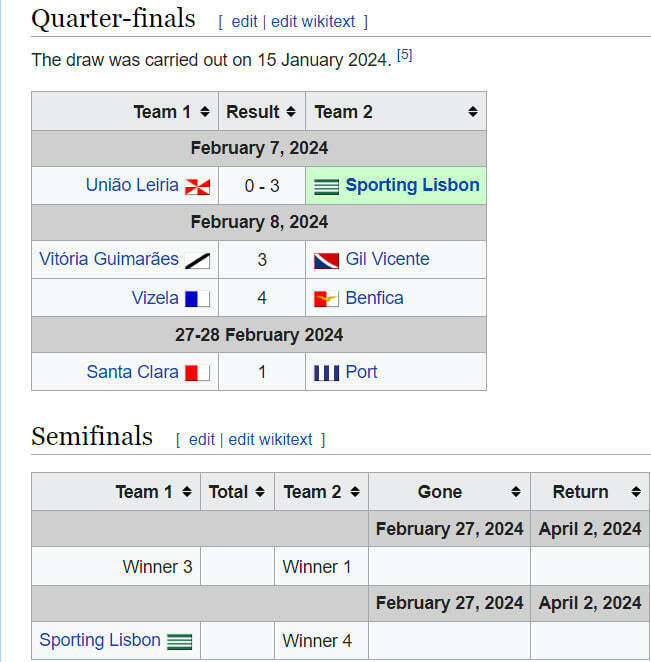
Task: Open the Benfica team link
Action: (x=374, y=298)
